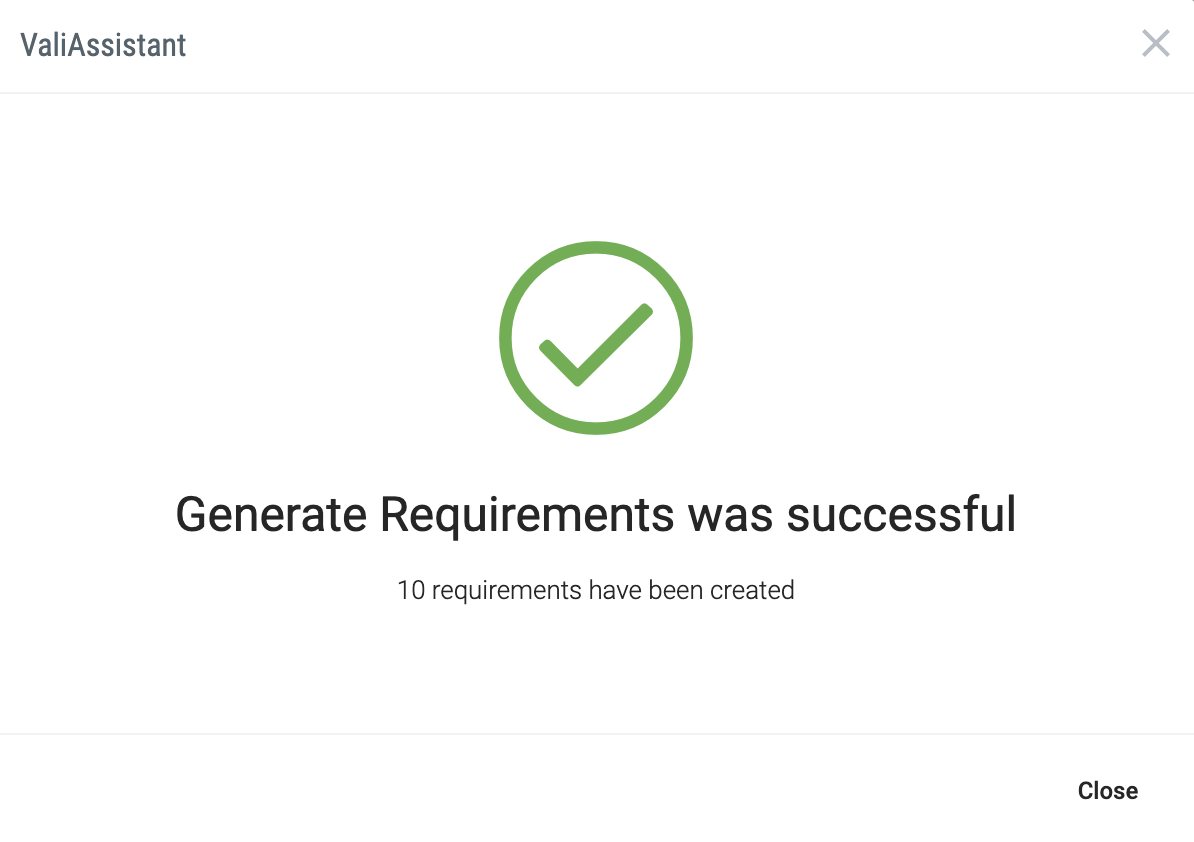Click the word "requirements" in the small message
Image resolution: width=1194 pixels, height=842 pixels.
506,592
